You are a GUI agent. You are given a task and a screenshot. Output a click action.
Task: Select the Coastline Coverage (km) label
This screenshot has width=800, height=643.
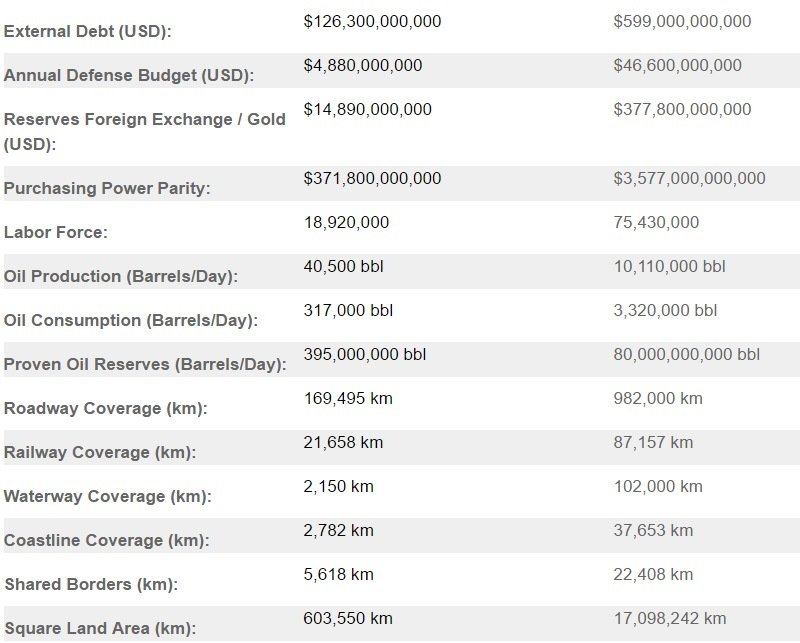[106, 540]
